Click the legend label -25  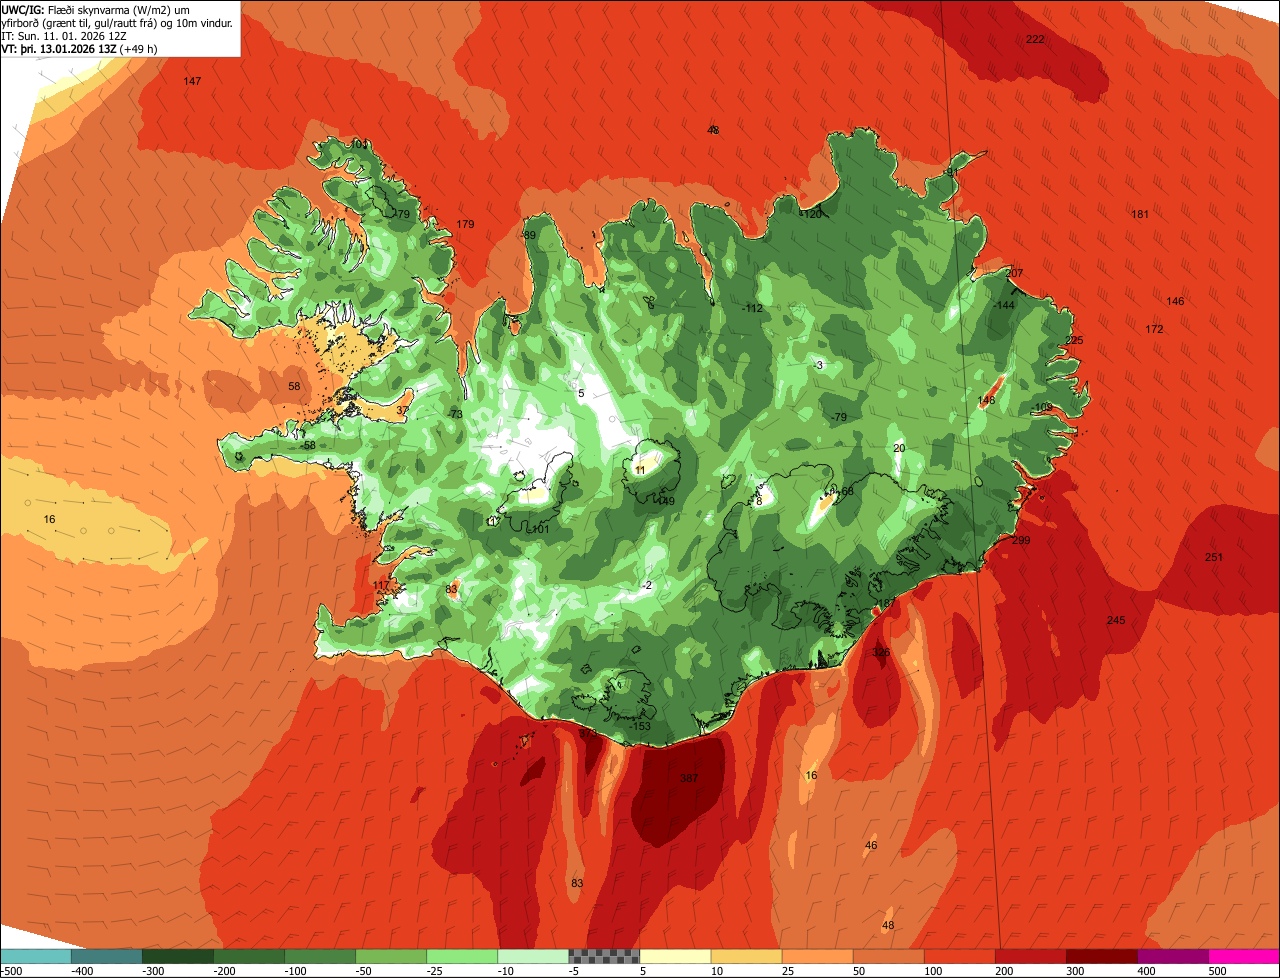435,970
